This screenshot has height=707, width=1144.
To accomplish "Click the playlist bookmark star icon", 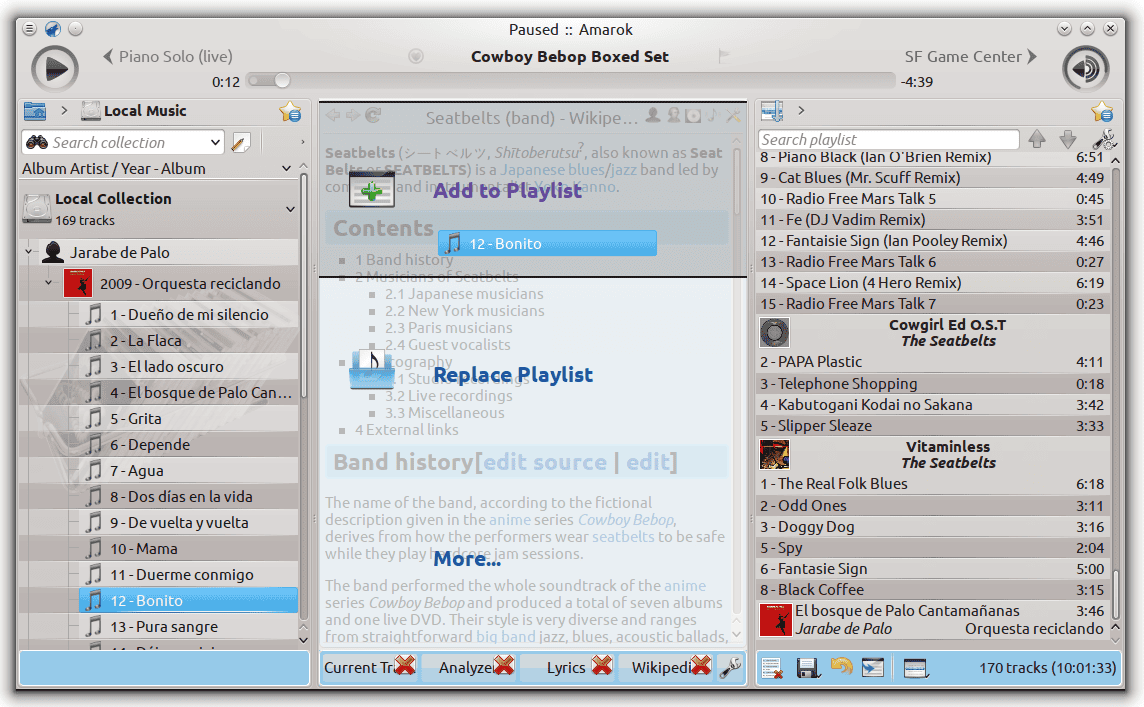I will 1102,112.
